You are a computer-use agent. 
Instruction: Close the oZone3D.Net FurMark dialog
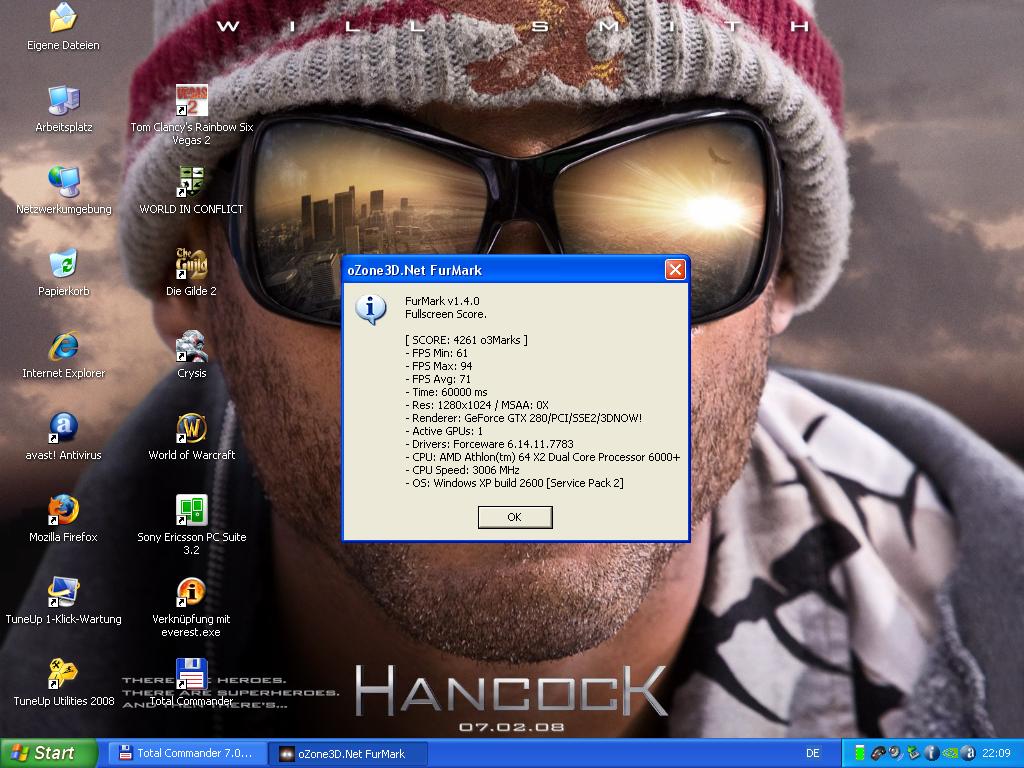pos(675,269)
